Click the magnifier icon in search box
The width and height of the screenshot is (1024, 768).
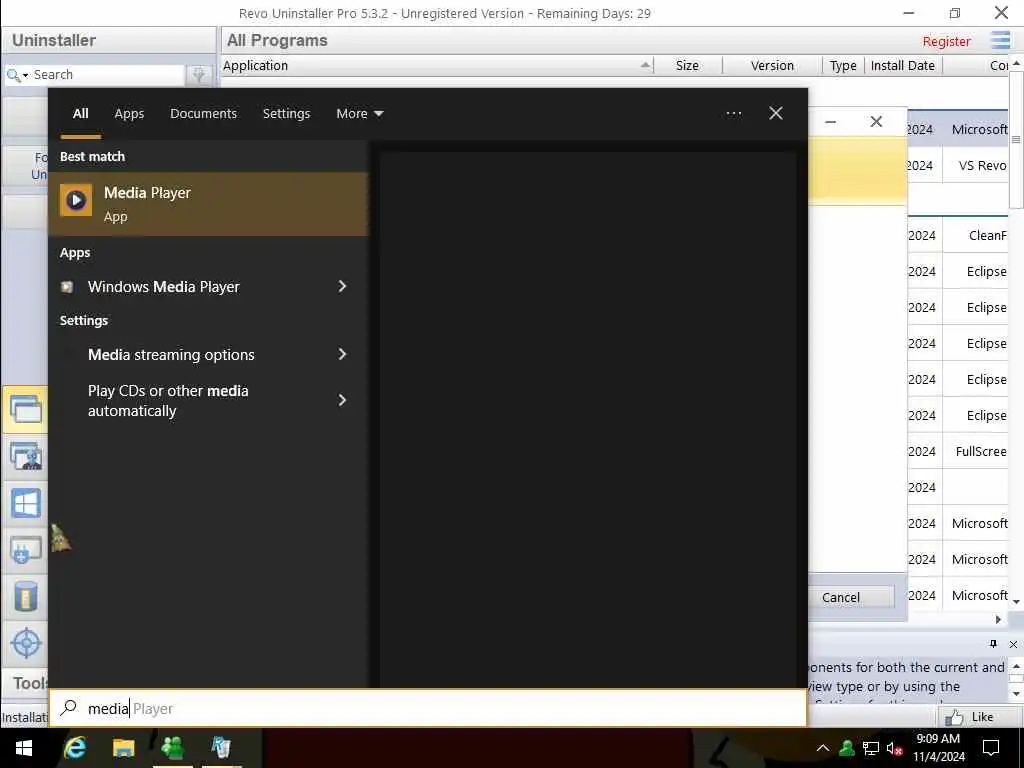pos(69,708)
